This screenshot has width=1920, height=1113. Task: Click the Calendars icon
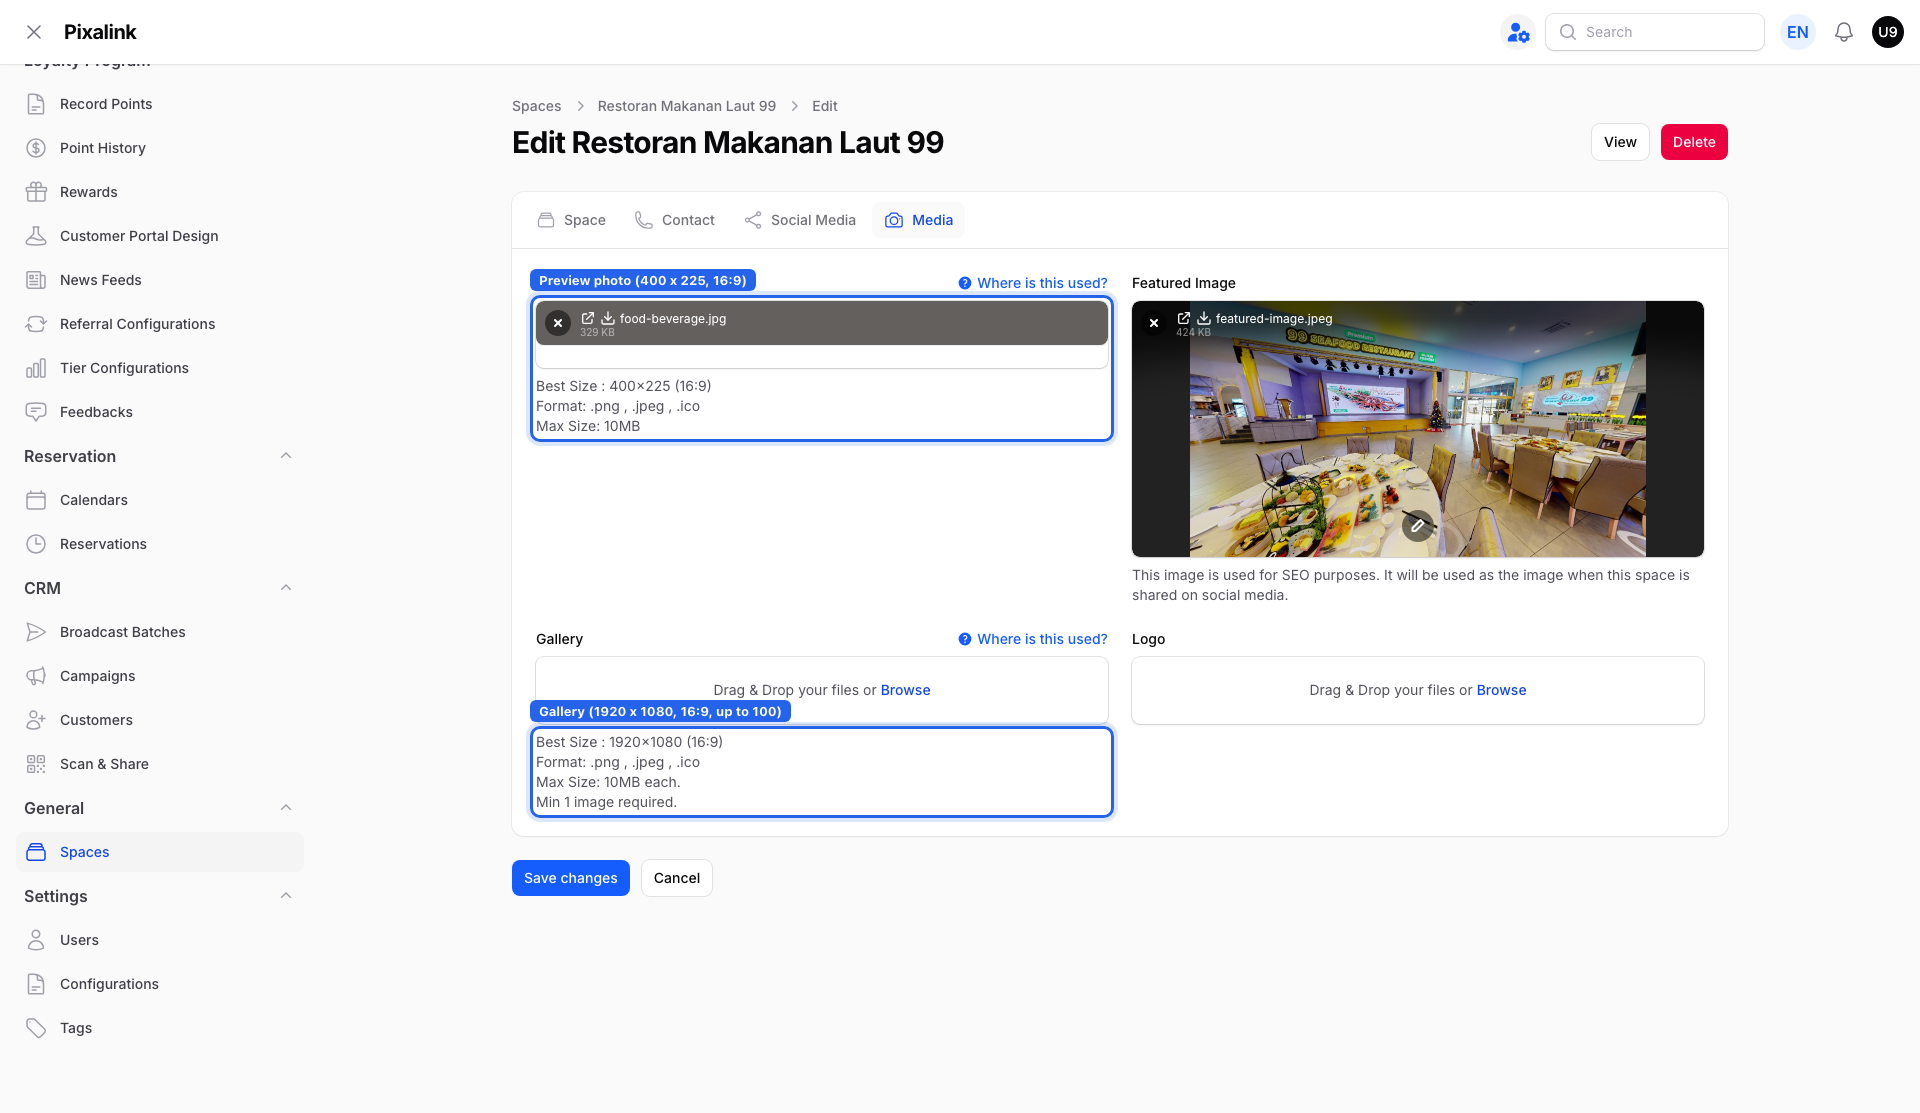(36, 500)
